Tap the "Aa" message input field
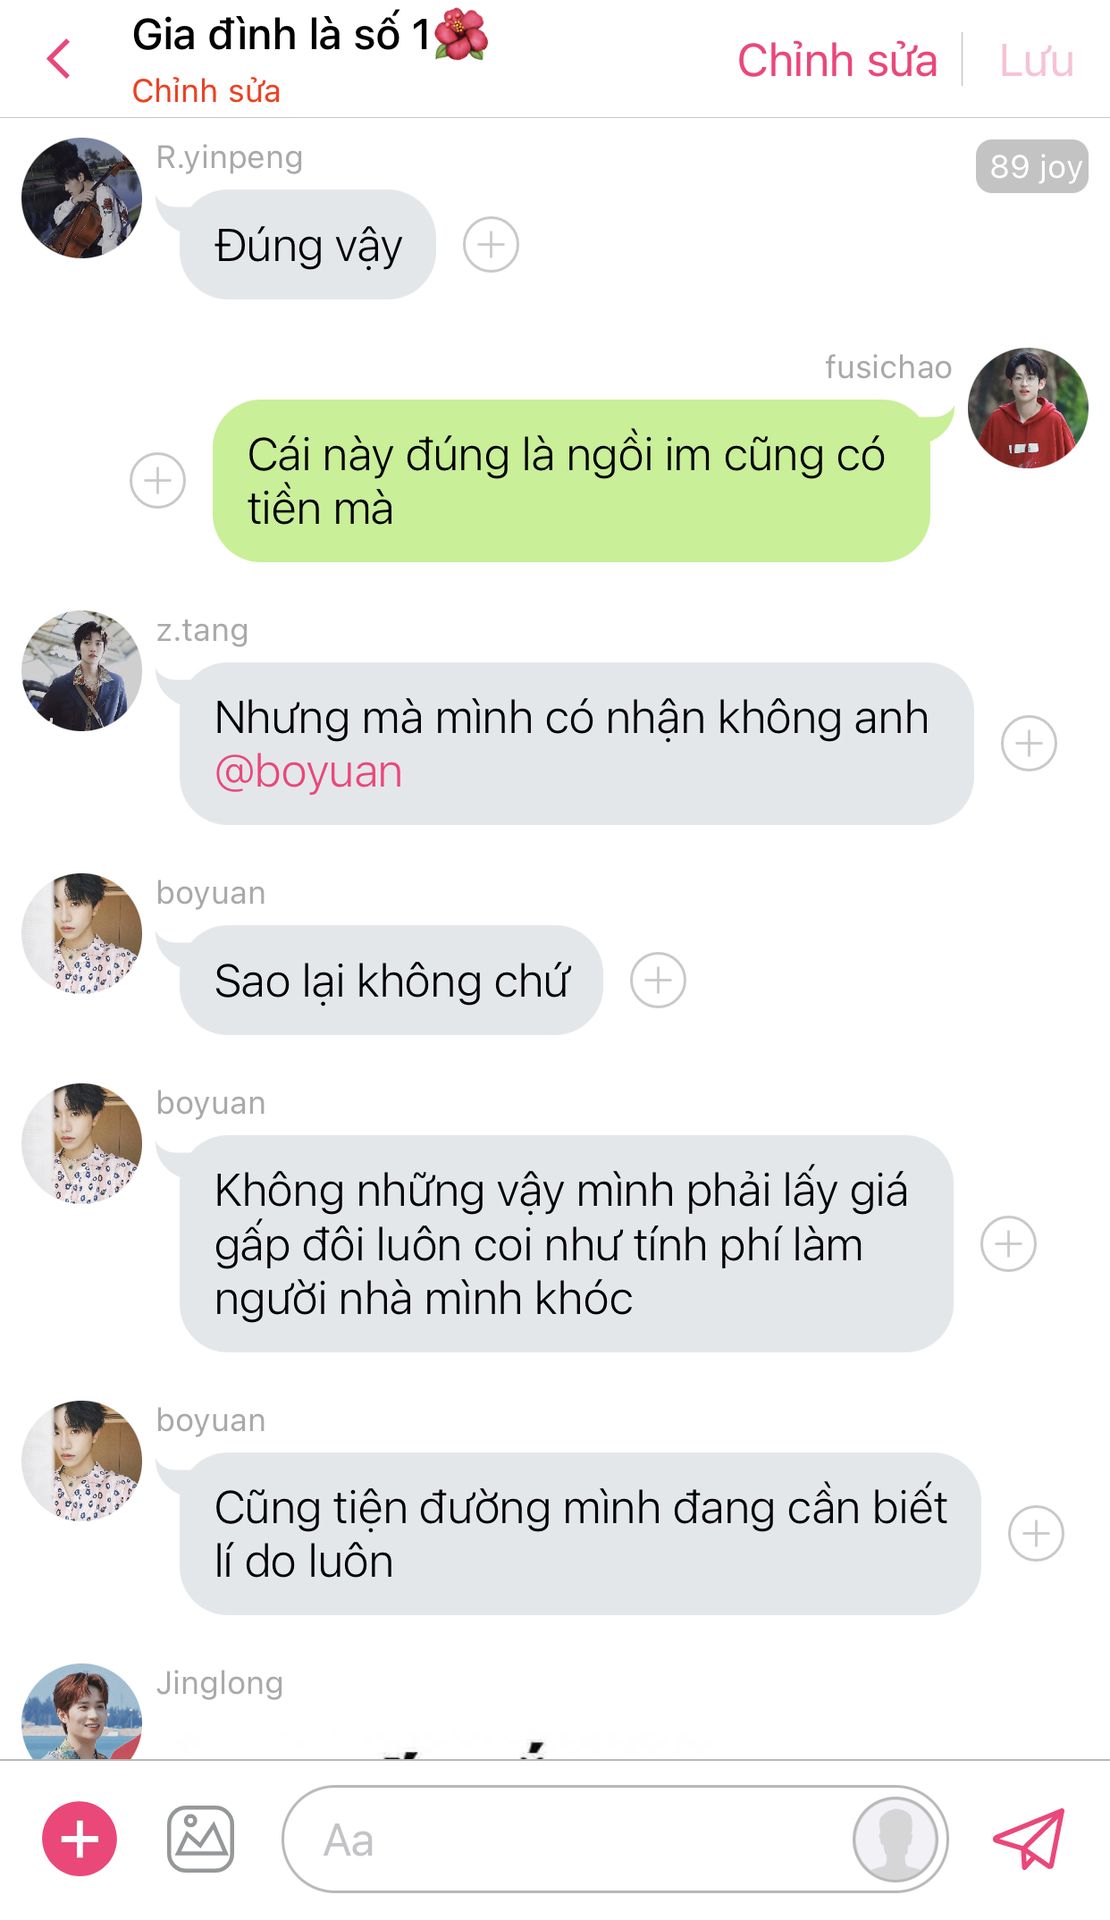 click(565, 1838)
